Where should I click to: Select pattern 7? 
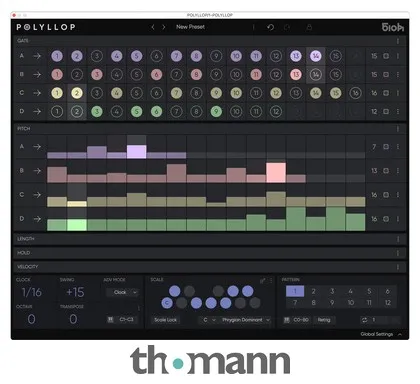point(295,303)
